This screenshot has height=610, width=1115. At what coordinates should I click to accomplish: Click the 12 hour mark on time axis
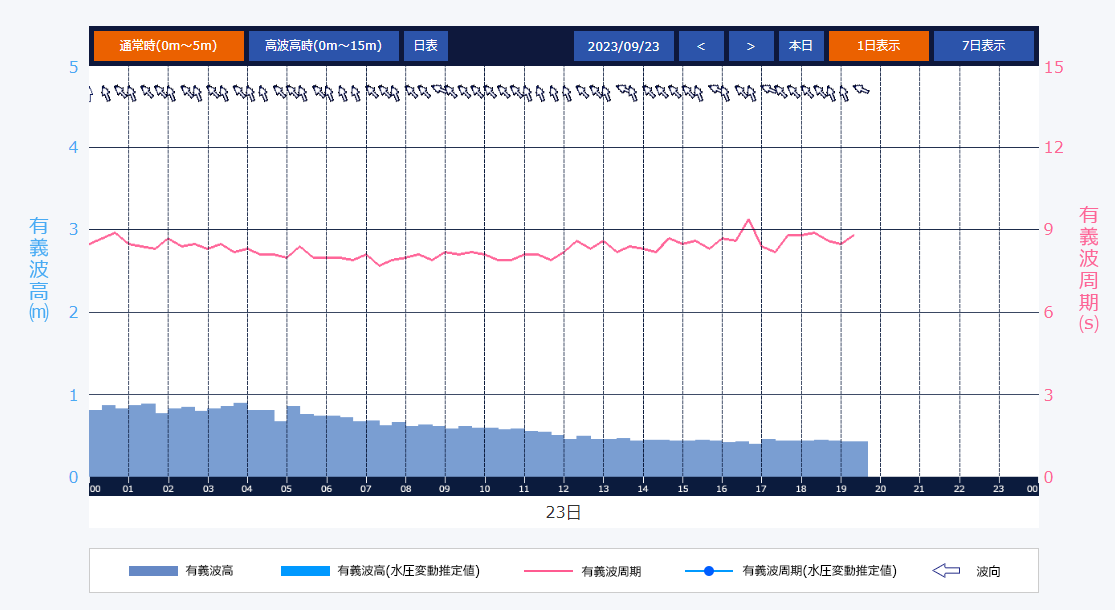(564, 488)
